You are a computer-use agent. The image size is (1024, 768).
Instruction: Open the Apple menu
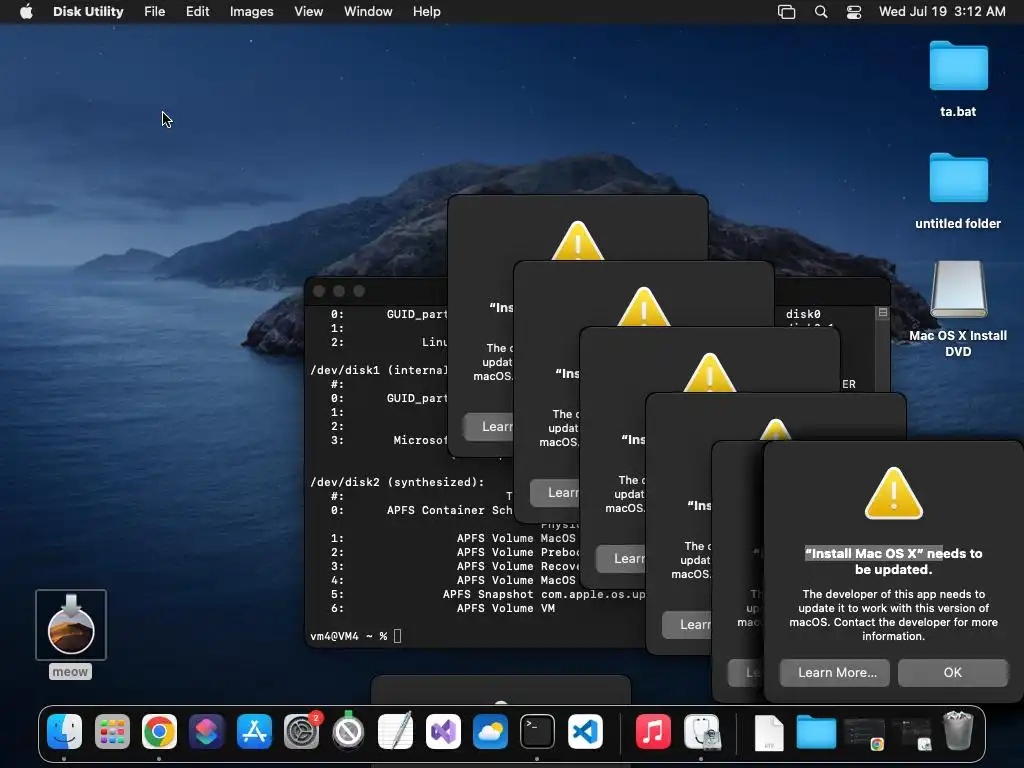pos(26,12)
